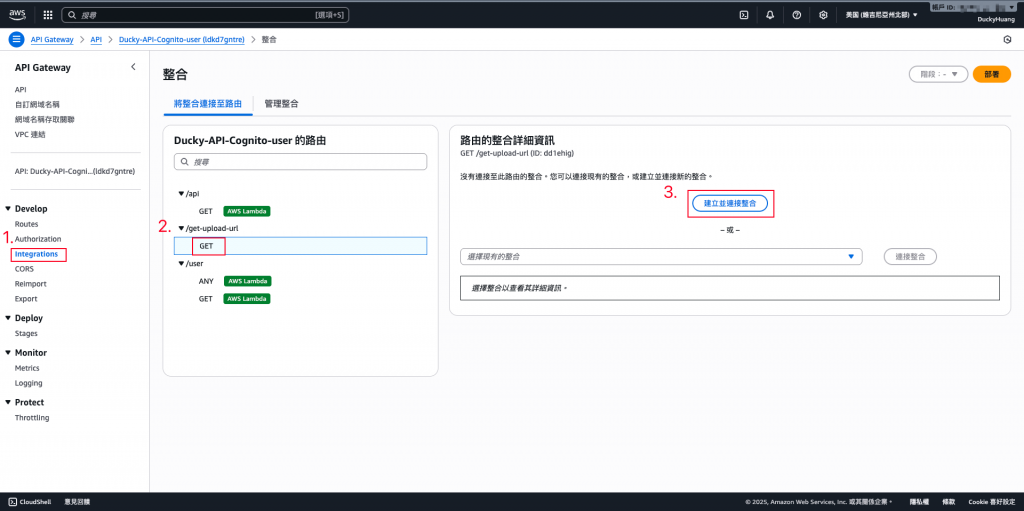Image resolution: width=1024 pixels, height=511 pixels.
Task: Open the API Gateway breadcrumb link
Action: coord(52,40)
